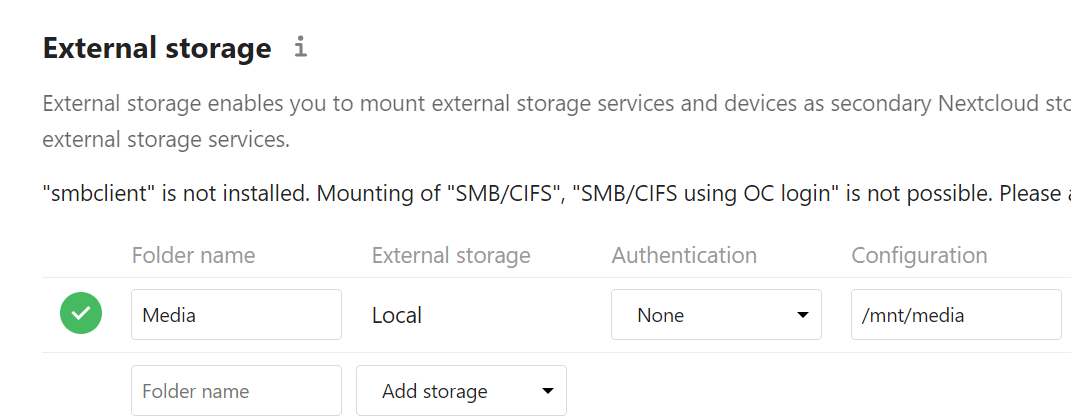The image size is (1071, 420).
Task: Click the Local storage type label
Action: point(397,316)
